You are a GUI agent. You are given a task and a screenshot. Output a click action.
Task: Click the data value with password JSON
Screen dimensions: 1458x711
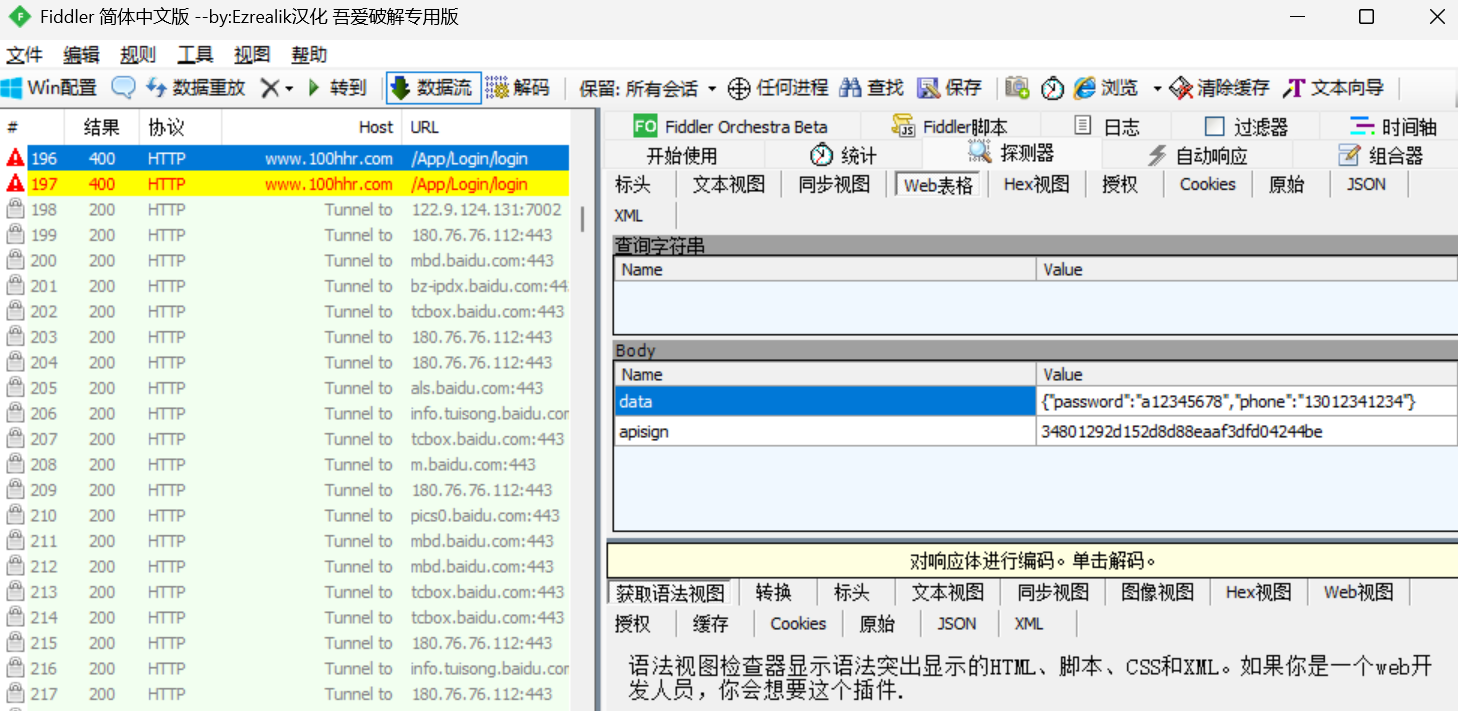[x=1228, y=401]
